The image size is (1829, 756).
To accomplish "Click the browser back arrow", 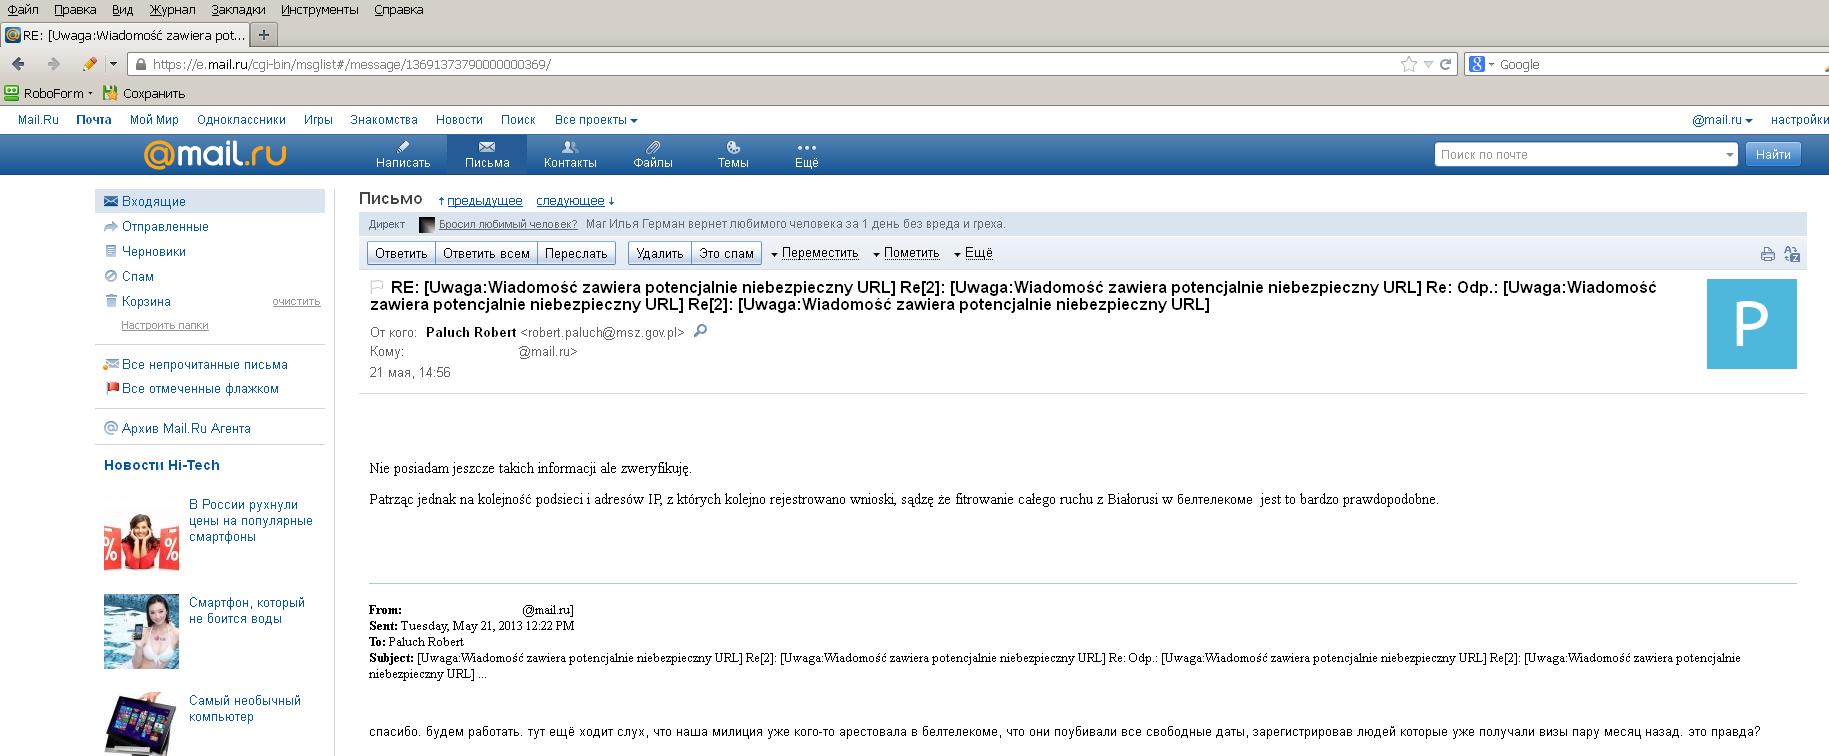I will pyautogui.click(x=18, y=64).
